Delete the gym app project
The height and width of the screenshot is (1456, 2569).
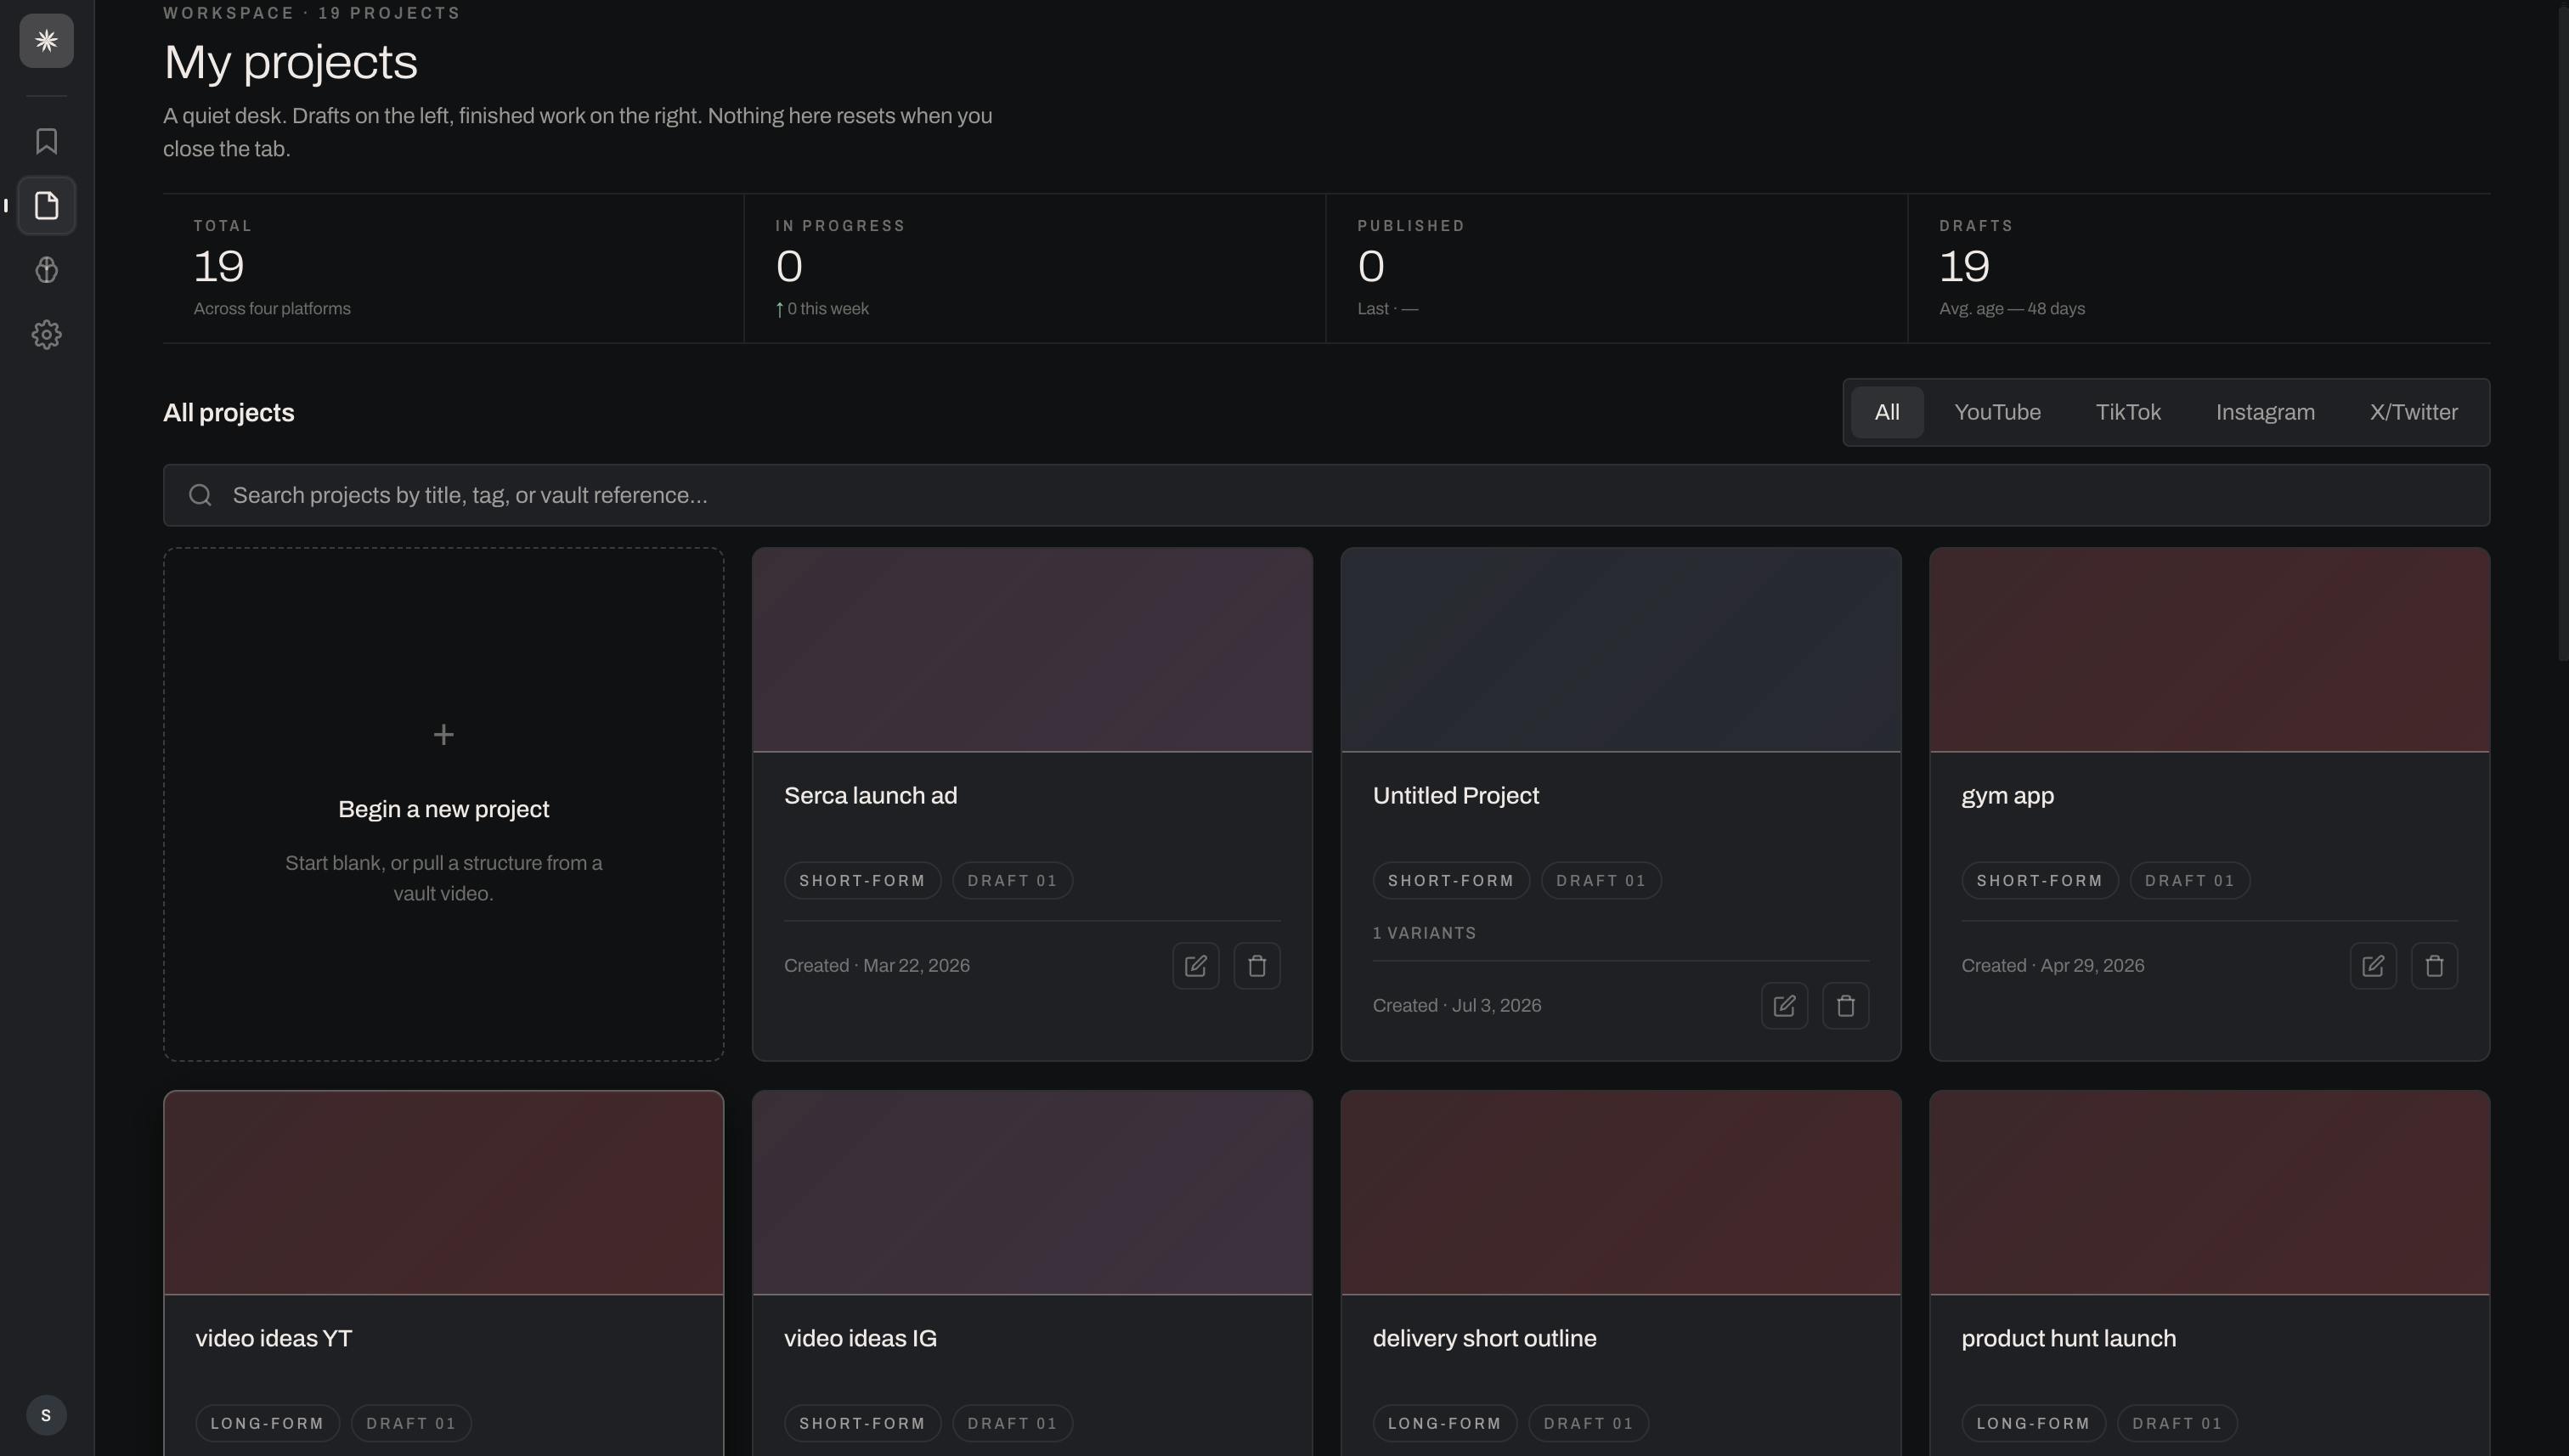pyautogui.click(x=2434, y=966)
